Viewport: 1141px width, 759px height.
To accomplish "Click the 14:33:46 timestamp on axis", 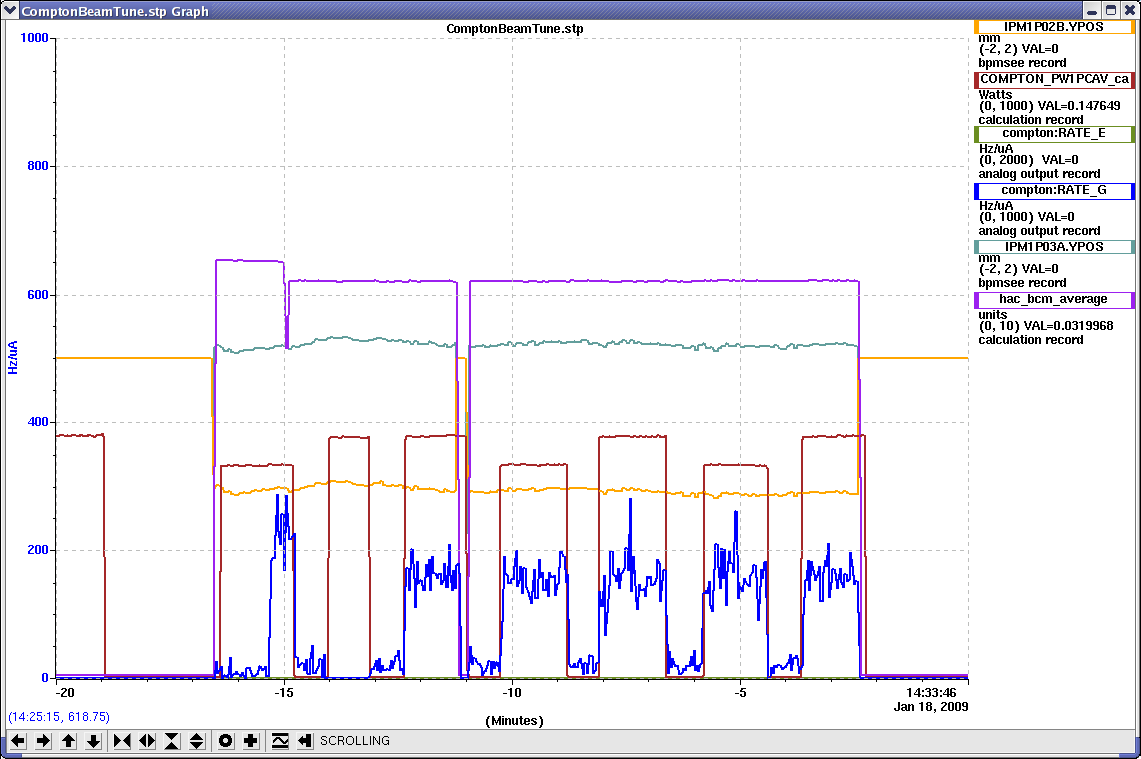I will [931, 693].
